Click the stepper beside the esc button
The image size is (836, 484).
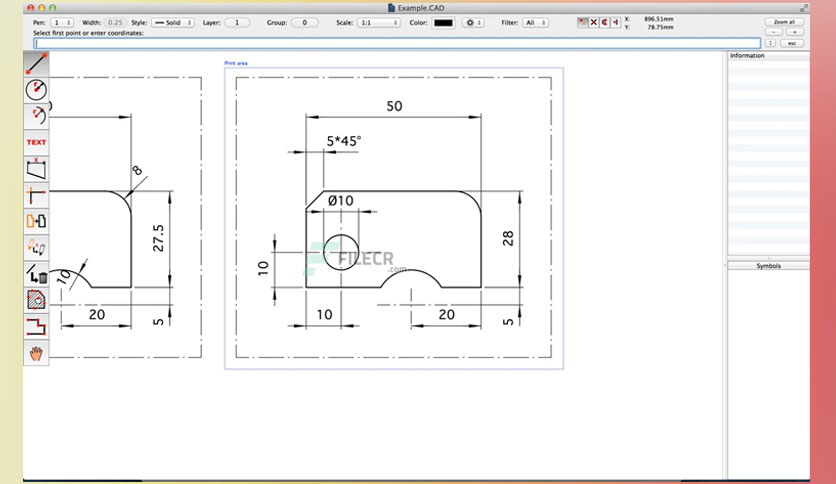(x=770, y=43)
